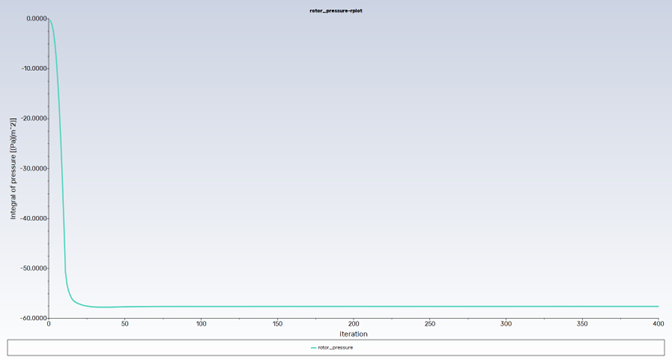The width and height of the screenshot is (672, 363).
Task: Click the 200 iteration tick label
Action: 354,324
